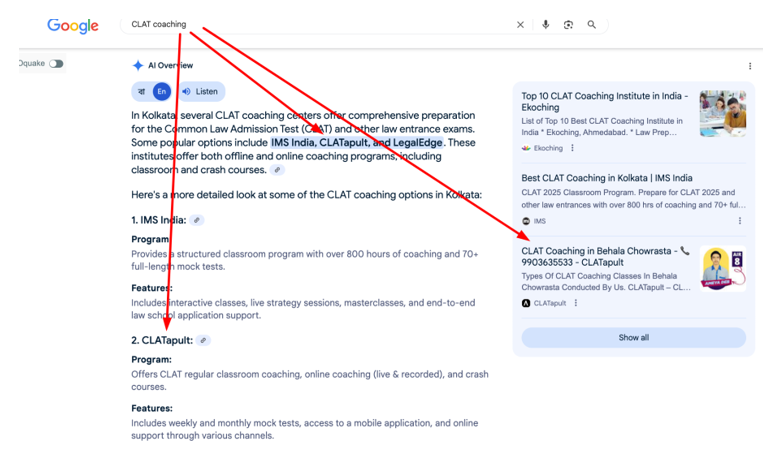Click Show all sources button

633,338
